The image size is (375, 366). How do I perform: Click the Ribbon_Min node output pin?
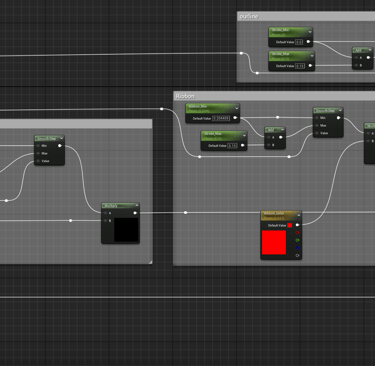pyautogui.click(x=235, y=118)
